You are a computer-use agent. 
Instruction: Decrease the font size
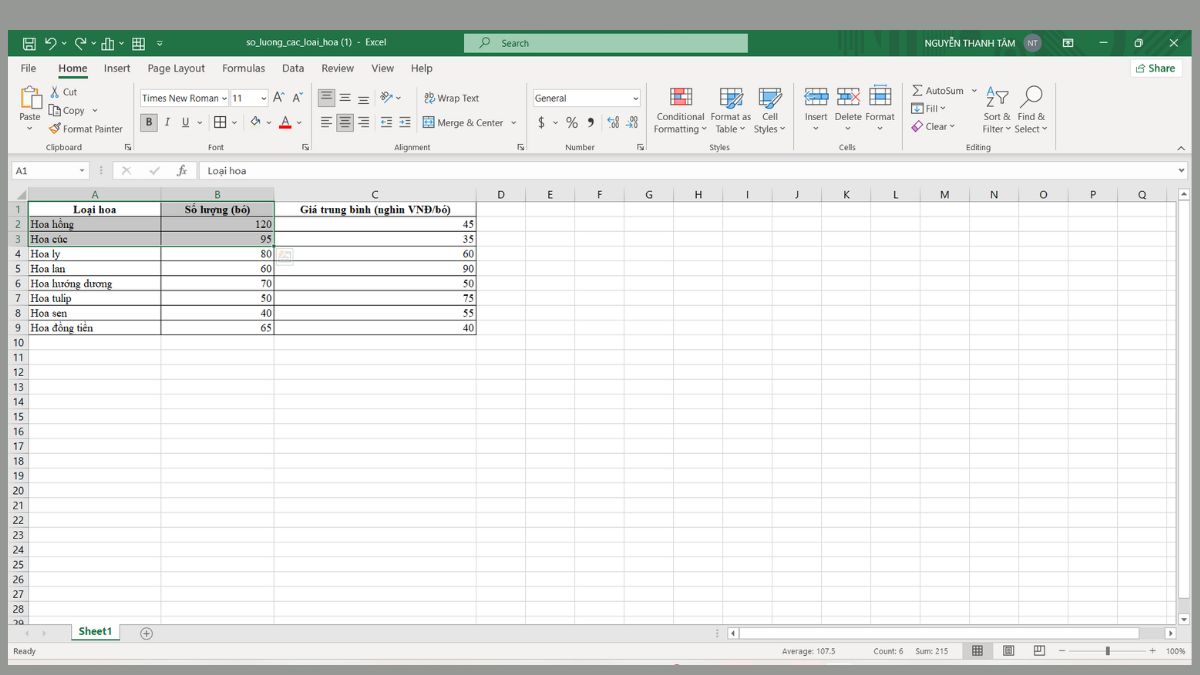[x=297, y=98]
